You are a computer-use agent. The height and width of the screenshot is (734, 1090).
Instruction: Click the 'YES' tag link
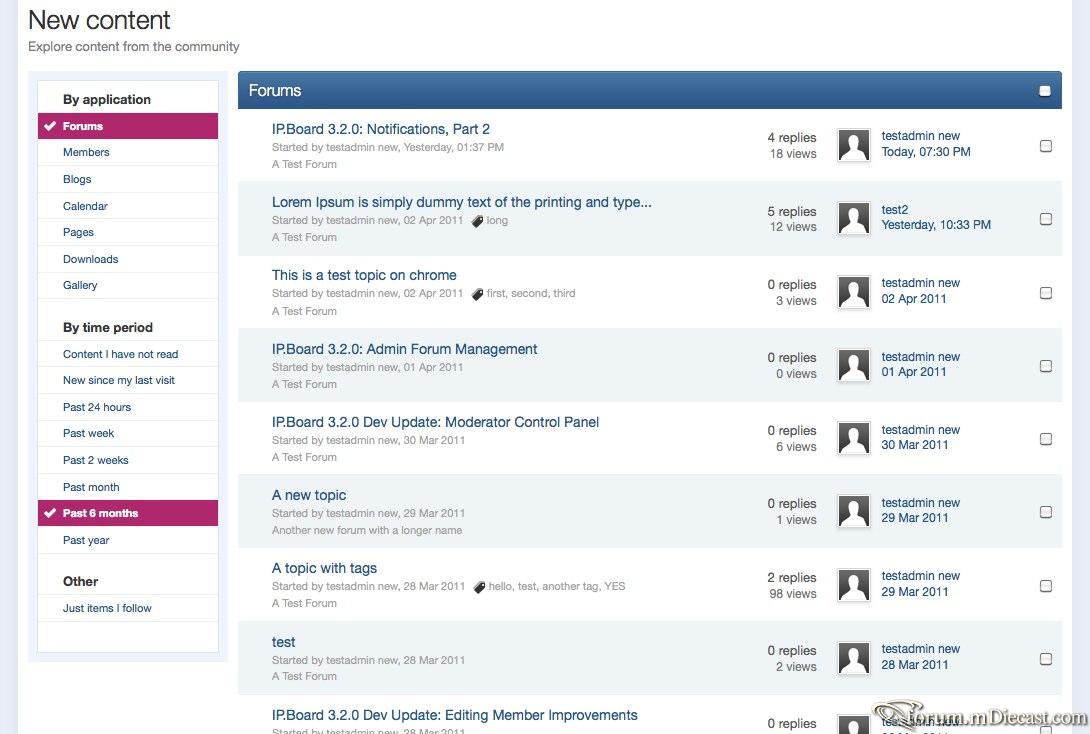615,586
